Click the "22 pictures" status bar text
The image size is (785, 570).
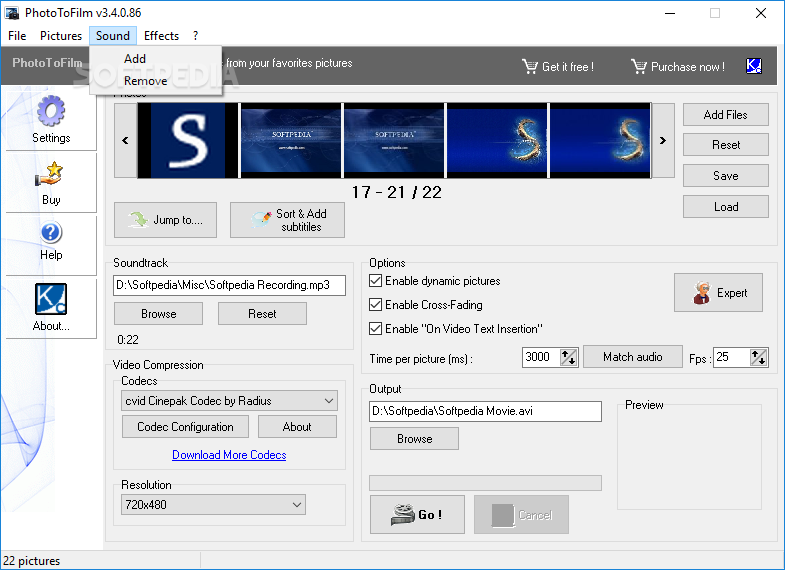coord(32,561)
